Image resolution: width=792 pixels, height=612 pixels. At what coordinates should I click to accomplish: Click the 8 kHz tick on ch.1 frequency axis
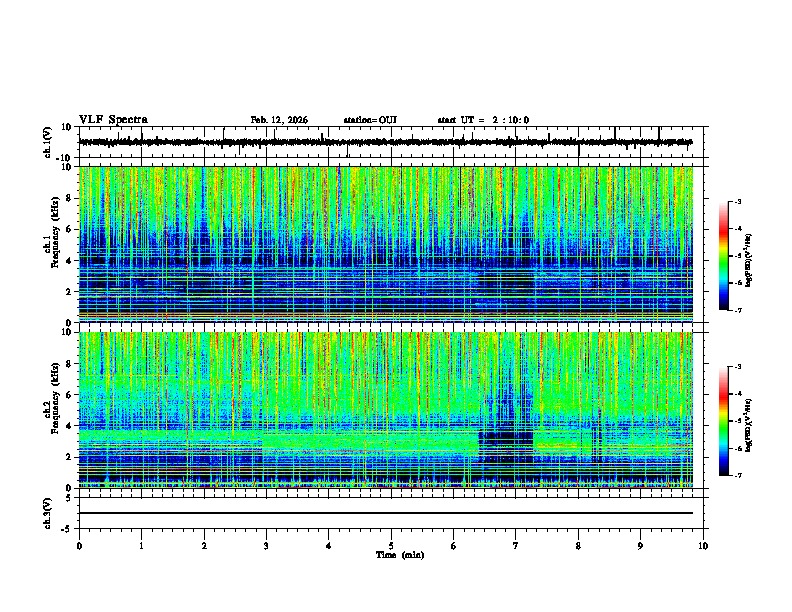click(70, 198)
